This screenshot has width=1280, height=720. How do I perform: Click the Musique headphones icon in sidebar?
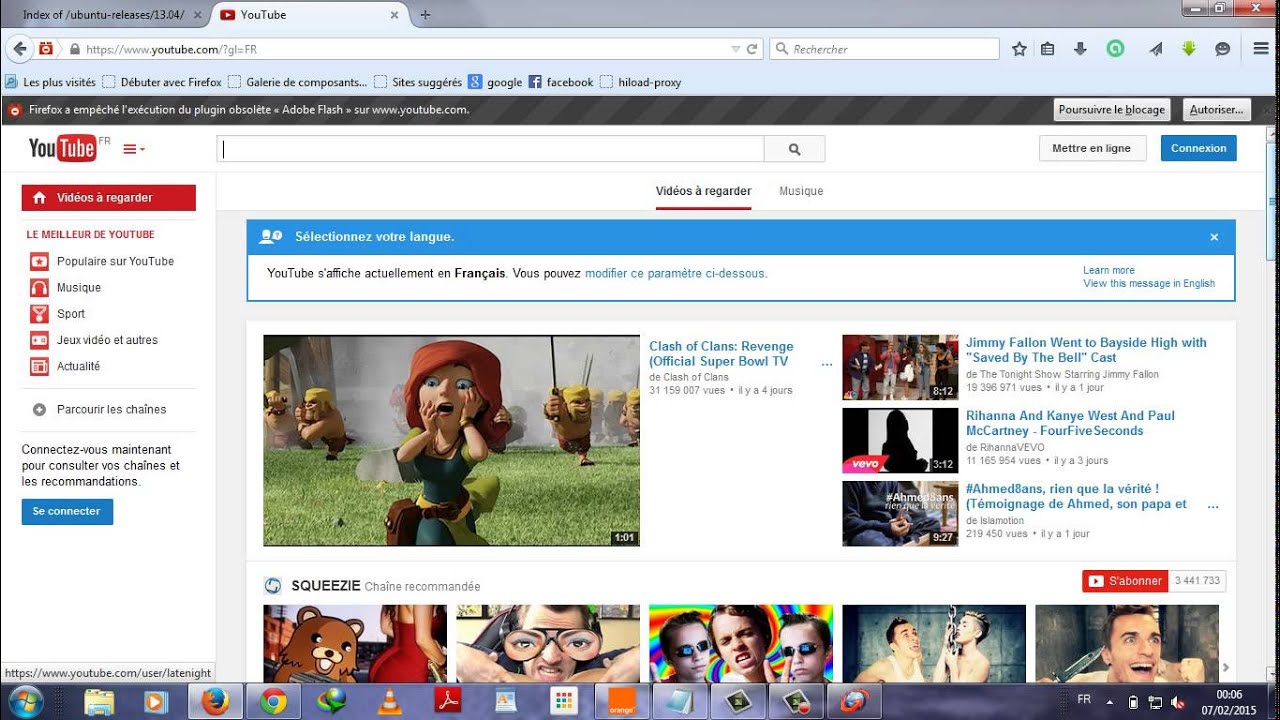point(39,287)
